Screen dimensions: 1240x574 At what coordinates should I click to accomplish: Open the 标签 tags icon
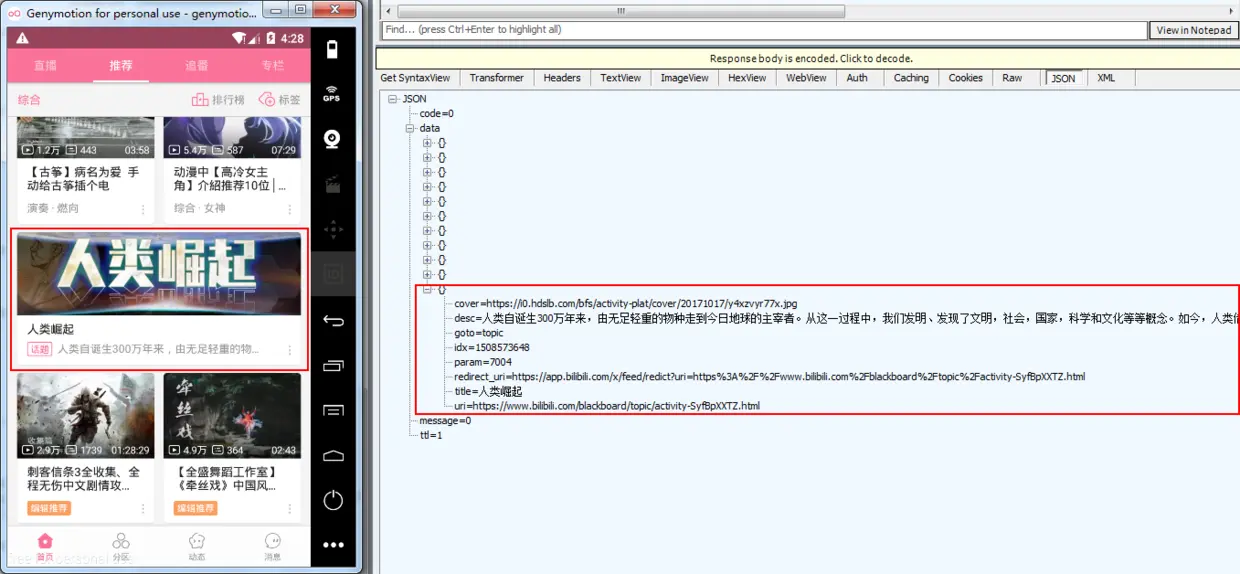point(267,100)
